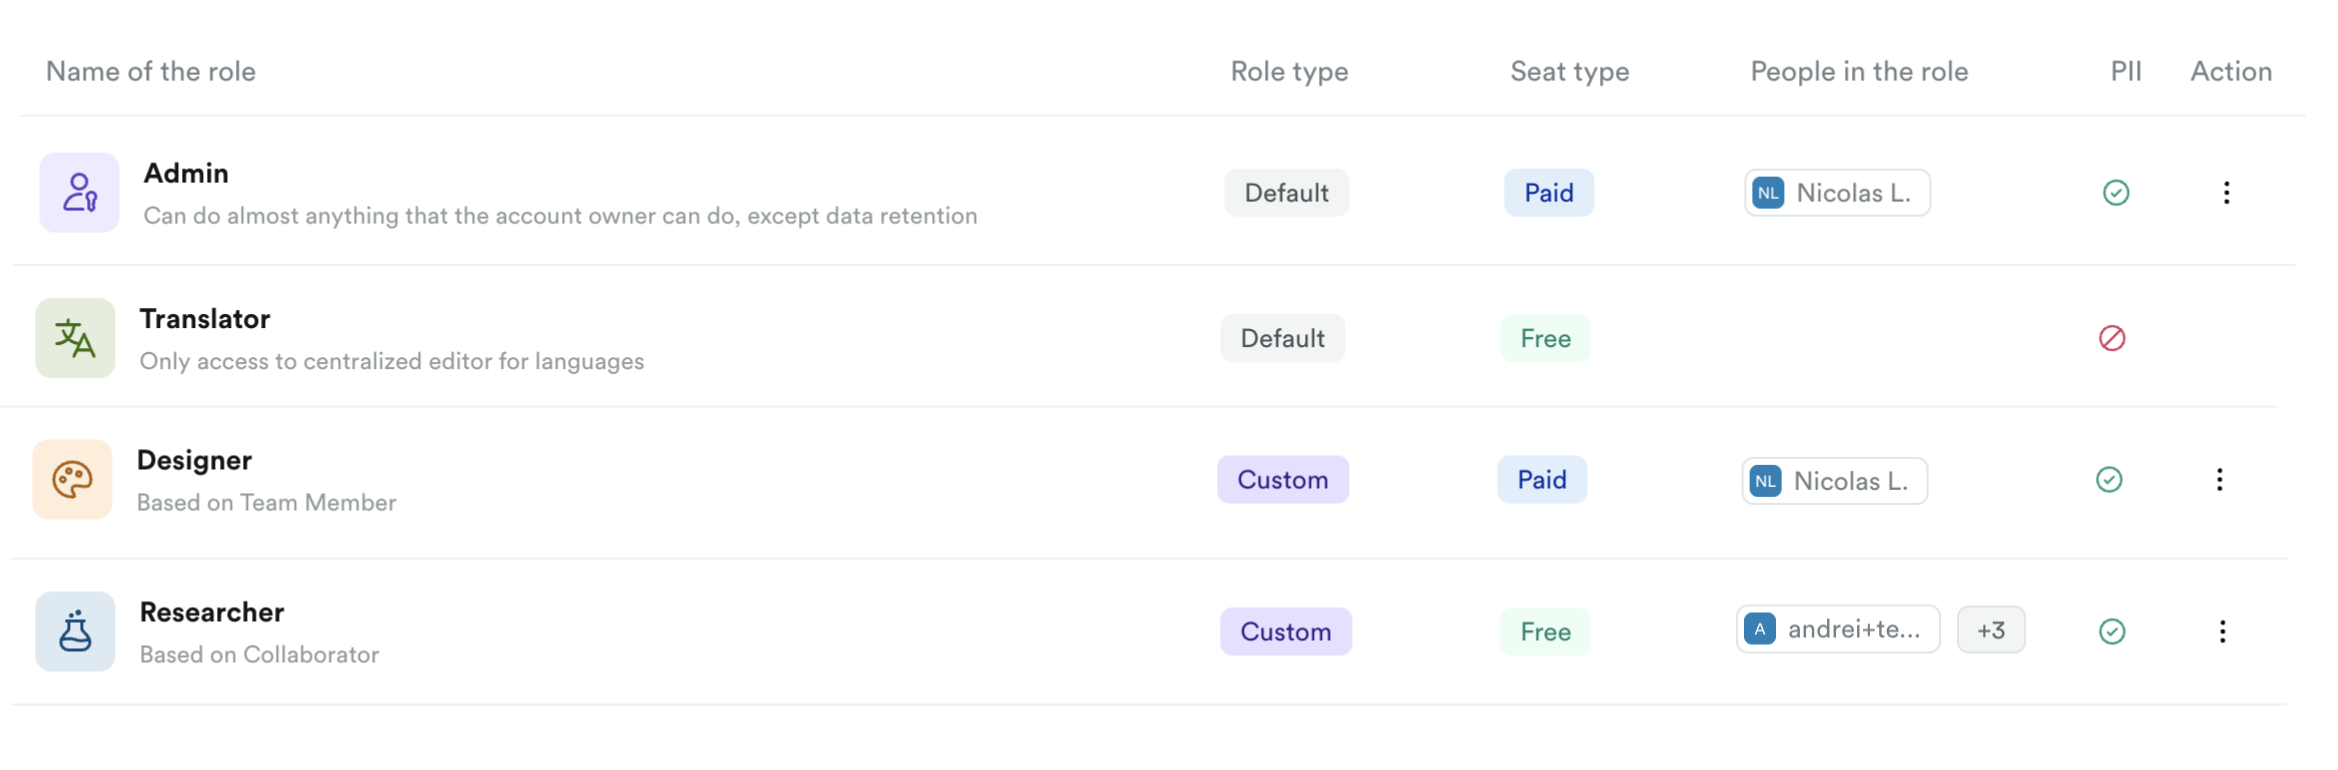This screenshot has width=2338, height=770.
Task: Click the andrei+te... chip in Researcher row
Action: click(1838, 629)
